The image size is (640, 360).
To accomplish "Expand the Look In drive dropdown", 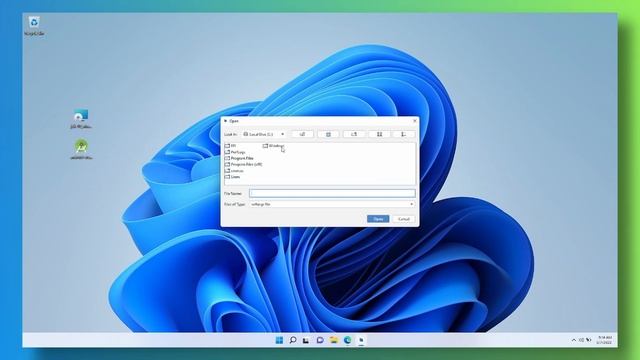I will point(282,134).
